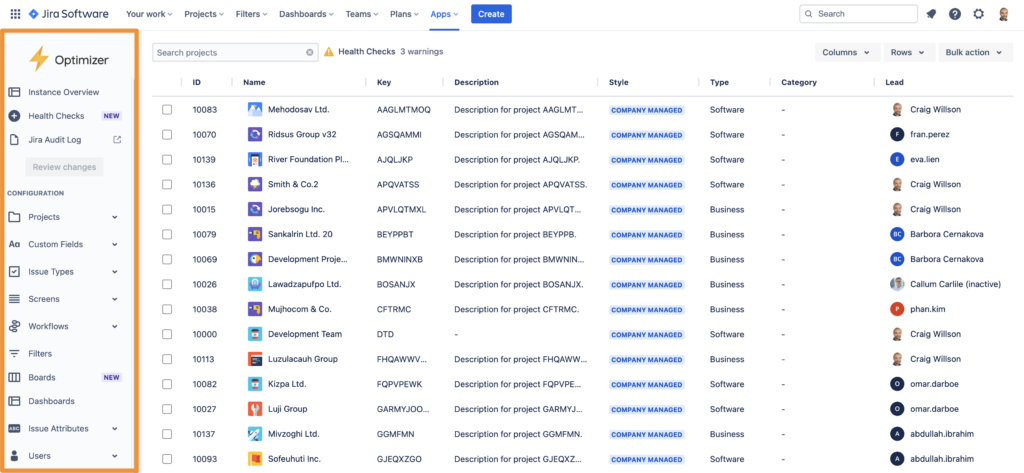1024x473 pixels.
Task: Clear the Search projects field
Action: [x=310, y=52]
